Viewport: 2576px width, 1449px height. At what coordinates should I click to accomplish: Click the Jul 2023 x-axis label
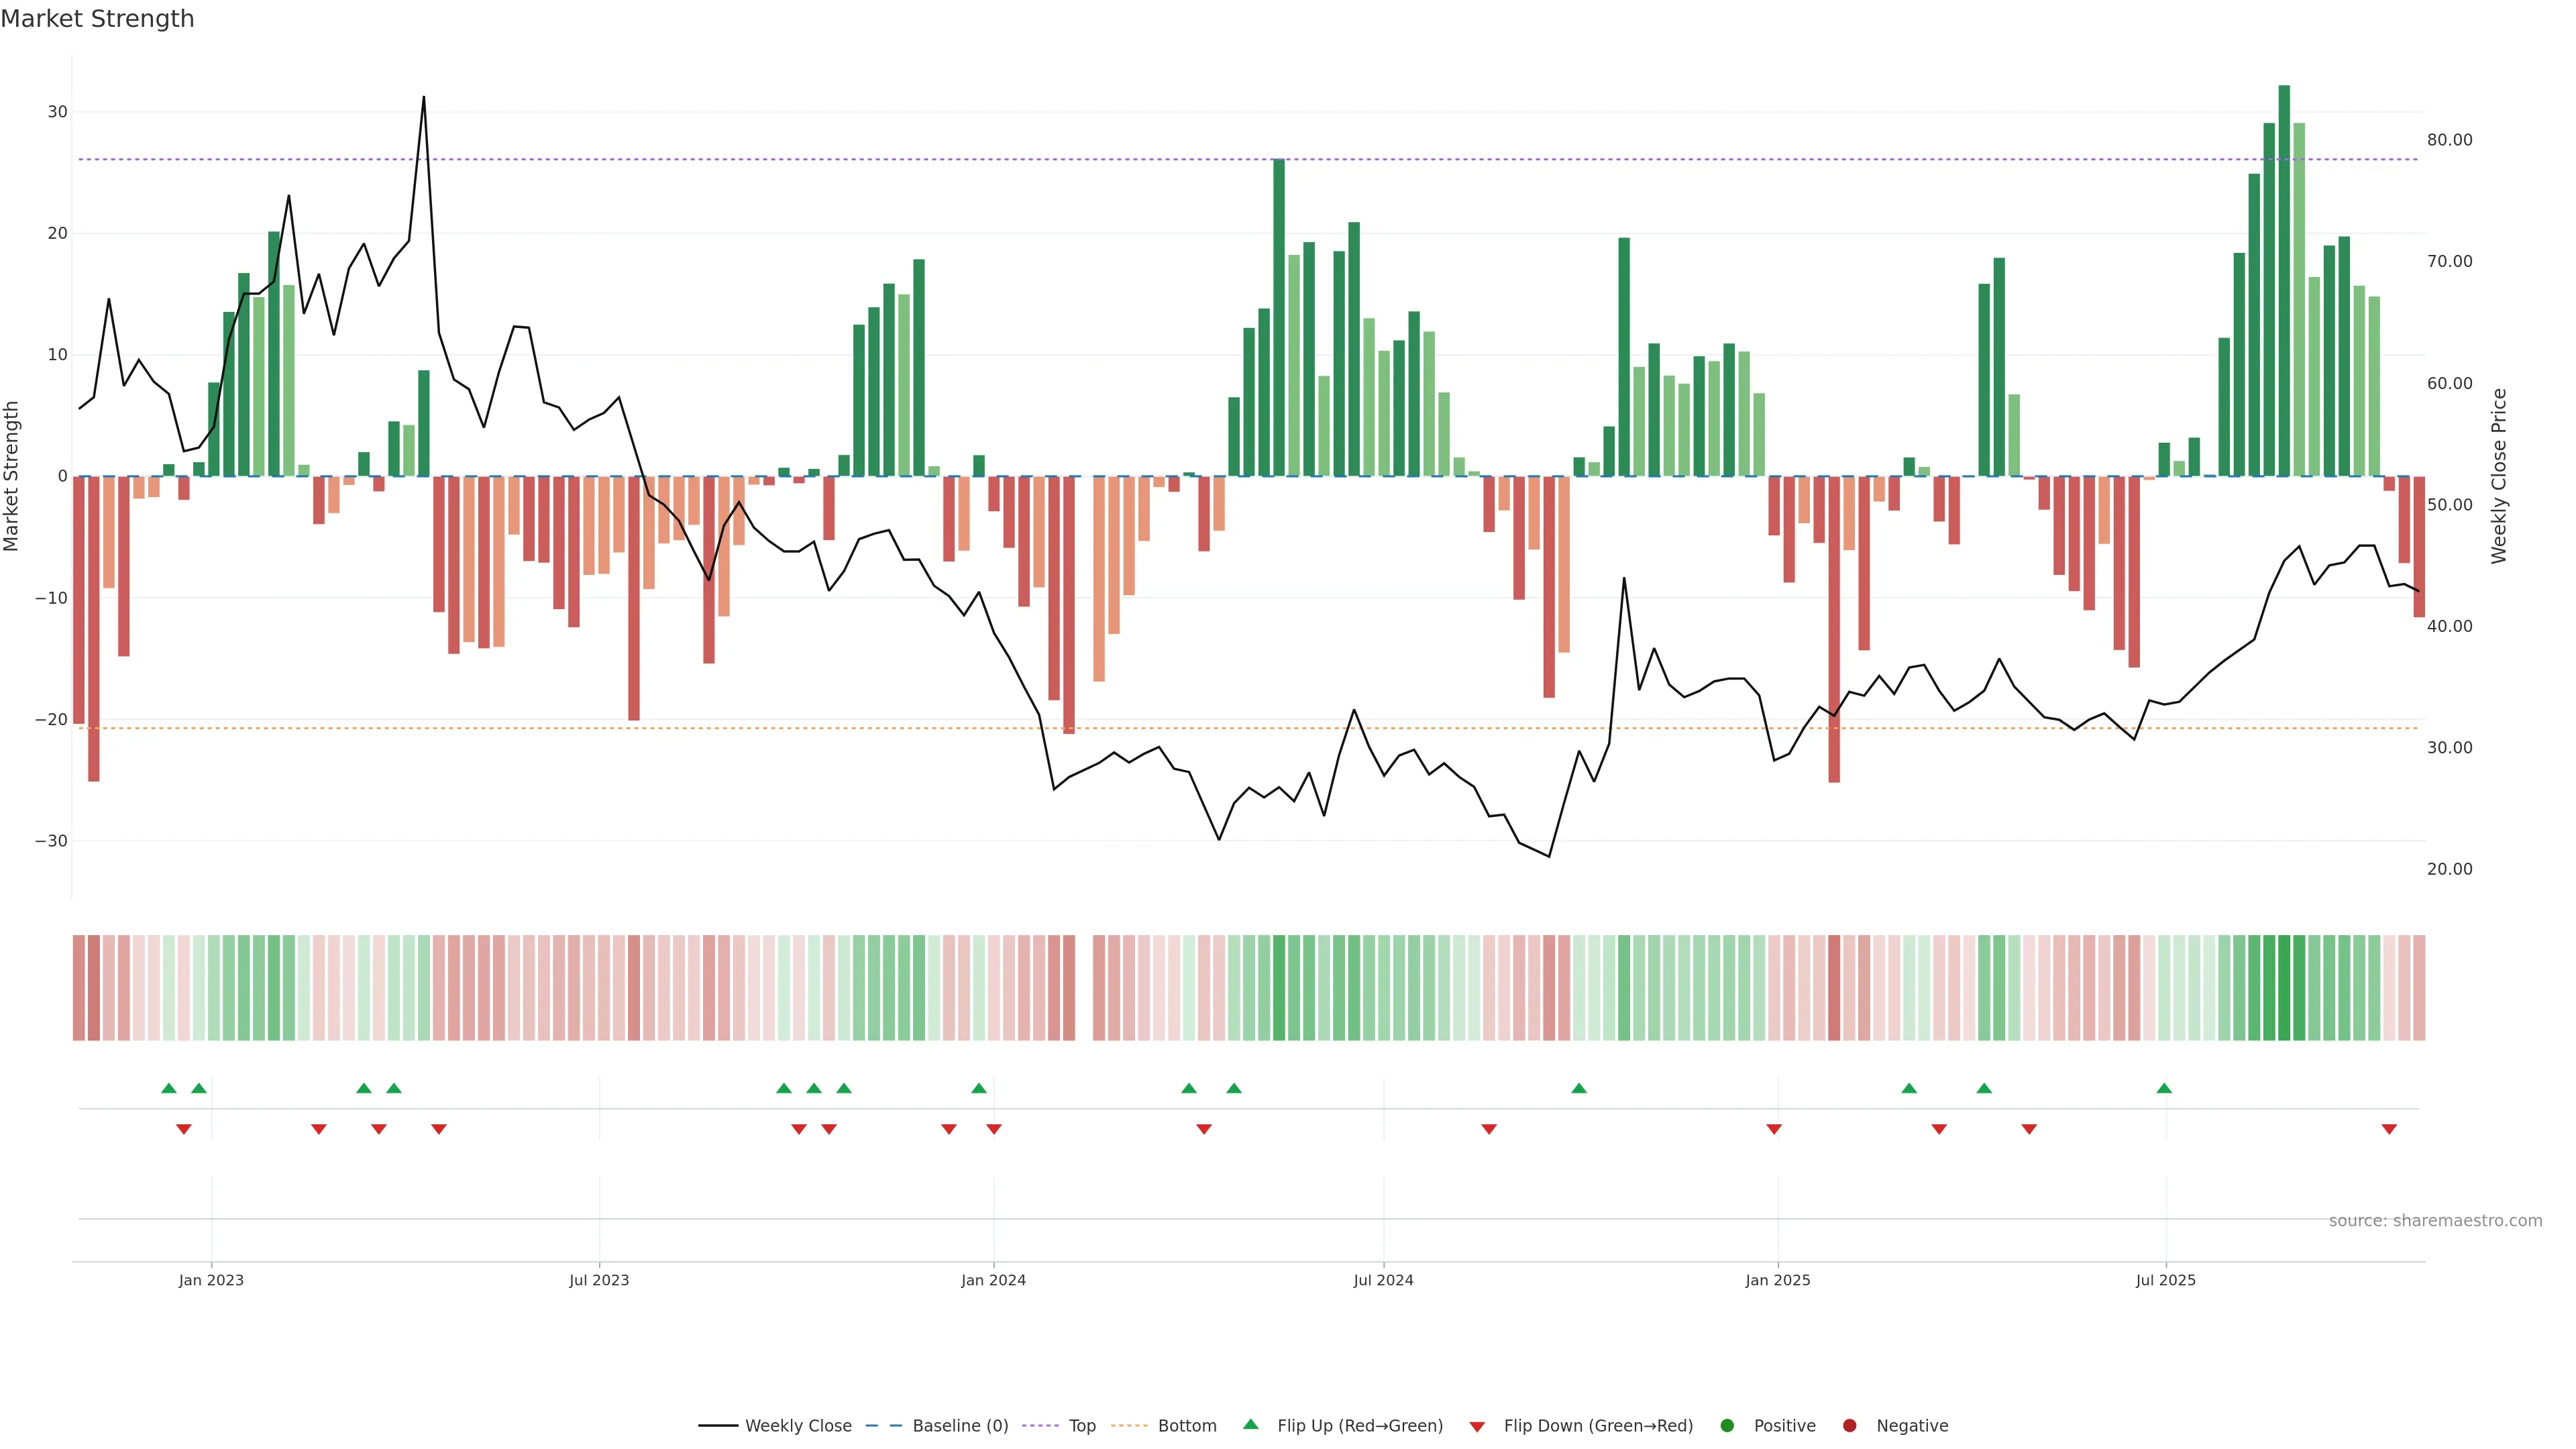pos(599,1280)
